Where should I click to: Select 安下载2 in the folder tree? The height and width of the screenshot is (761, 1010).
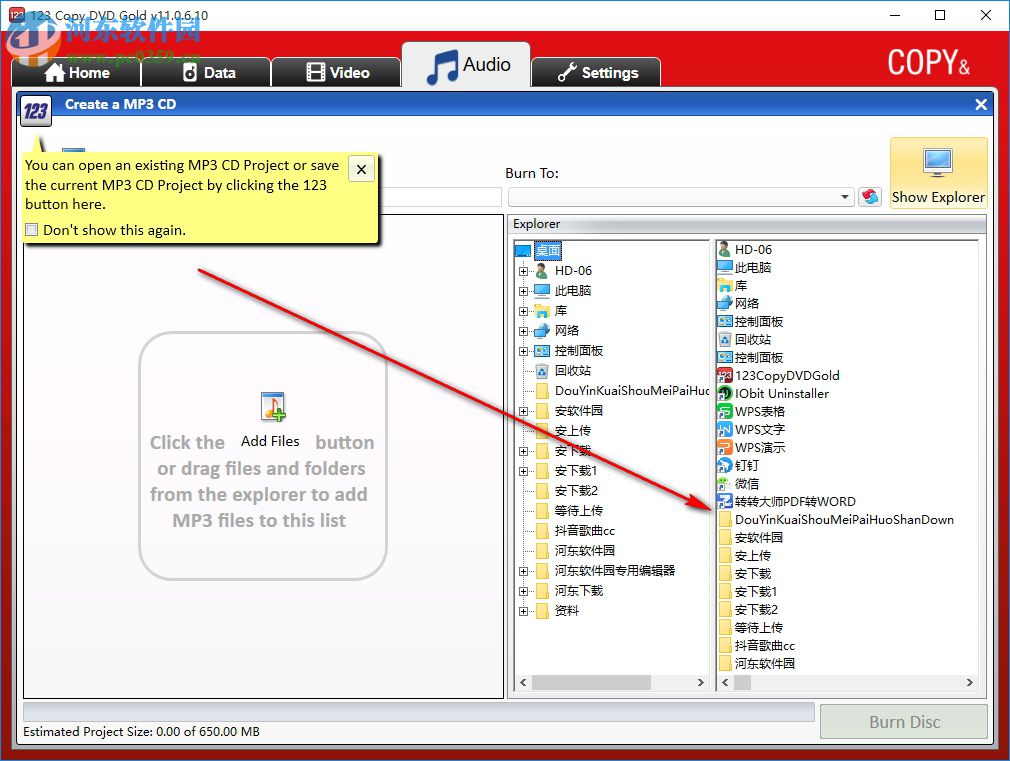pyautogui.click(x=576, y=490)
